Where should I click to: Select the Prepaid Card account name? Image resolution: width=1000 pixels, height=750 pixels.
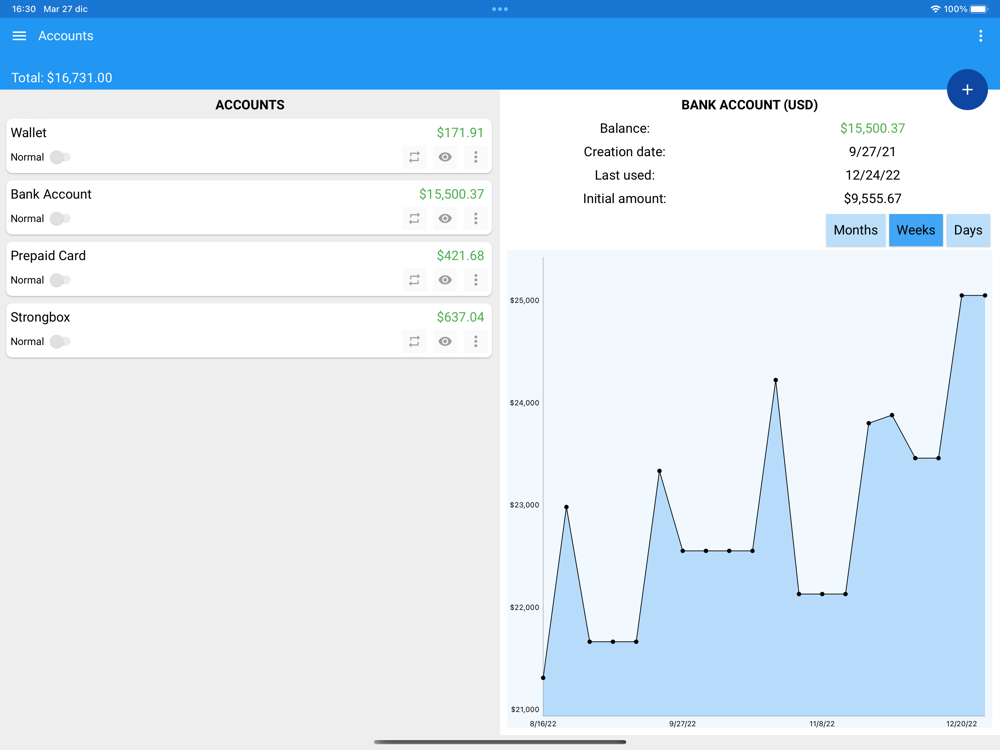pyautogui.click(x=48, y=256)
